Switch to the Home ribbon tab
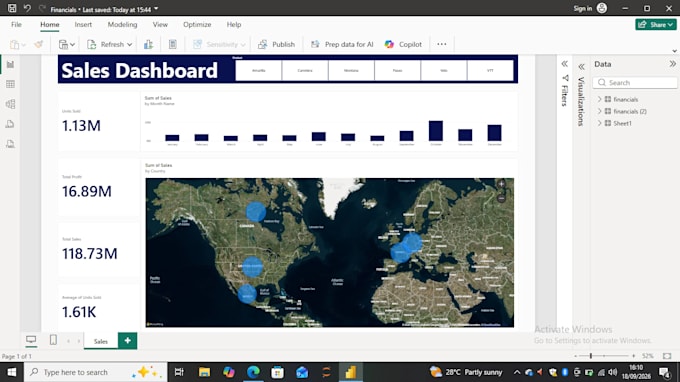Viewport: 680px width, 382px height. tap(50, 25)
